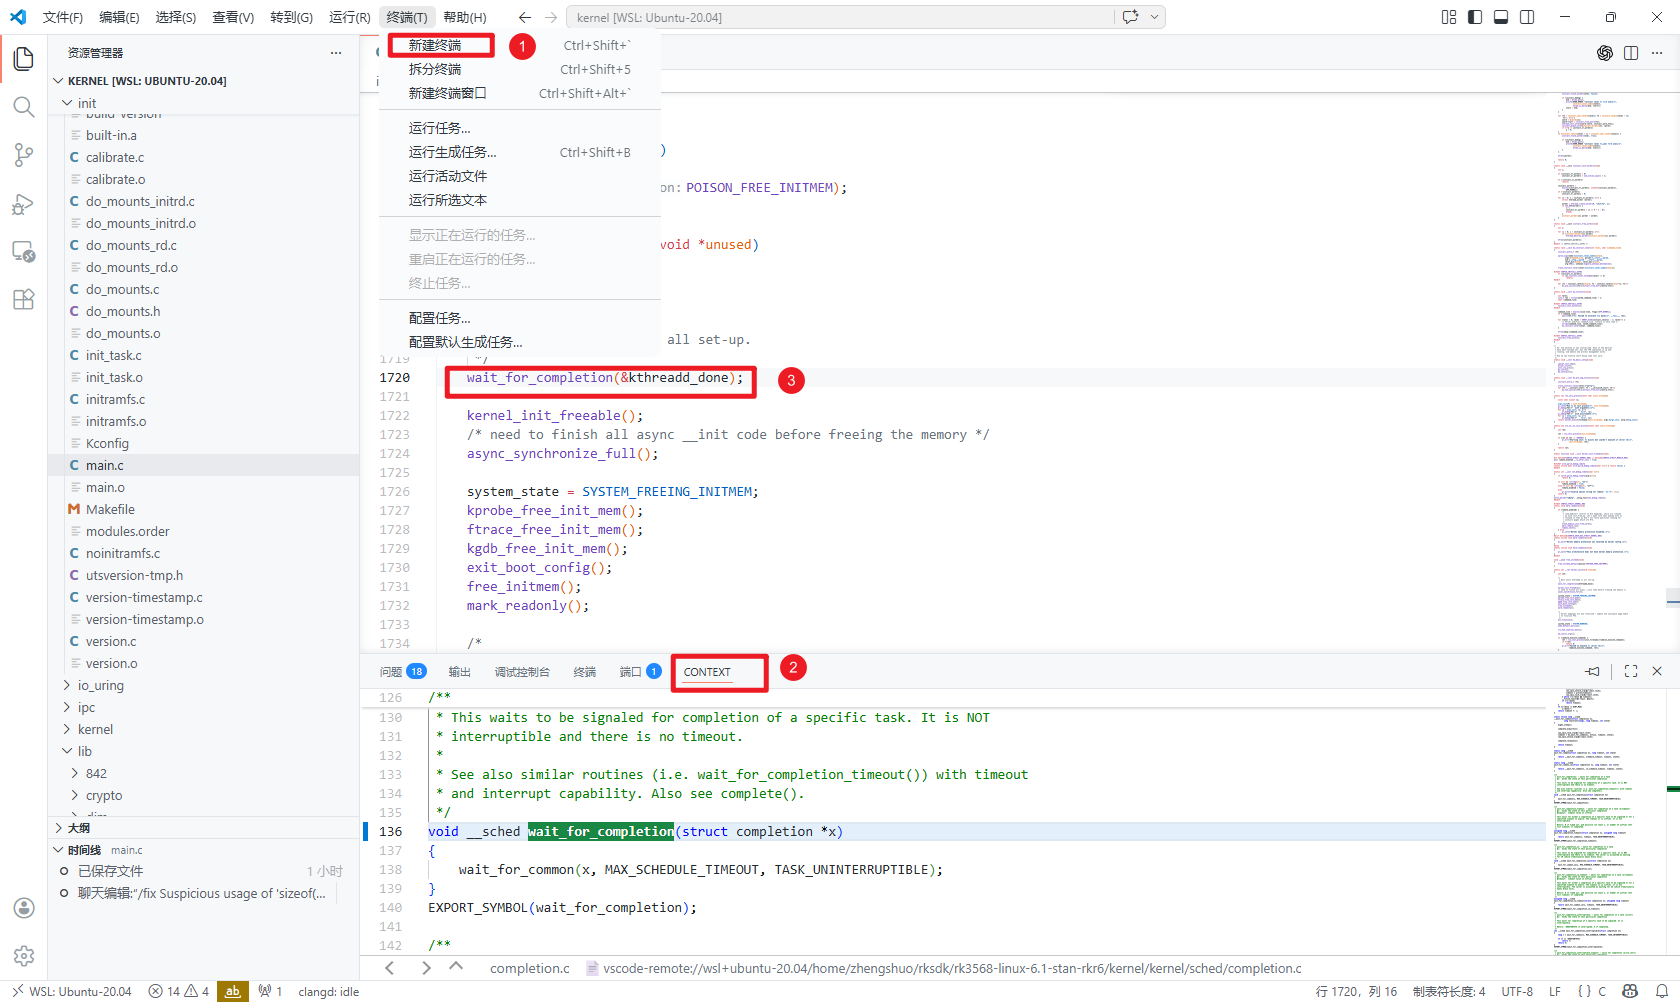The image size is (1680, 1002).
Task: Open the Accounts menu in the activity bar
Action: point(24,908)
